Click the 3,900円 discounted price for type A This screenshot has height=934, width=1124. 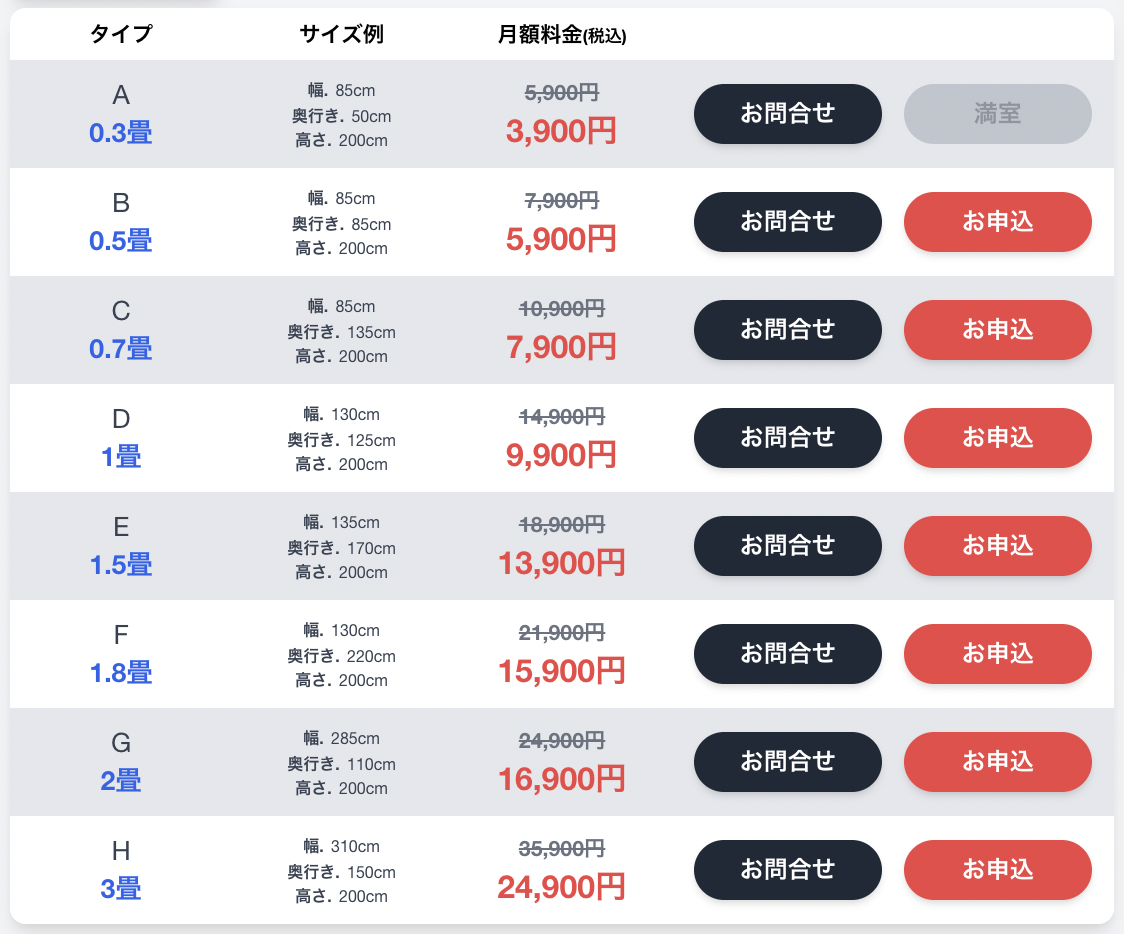(x=561, y=130)
